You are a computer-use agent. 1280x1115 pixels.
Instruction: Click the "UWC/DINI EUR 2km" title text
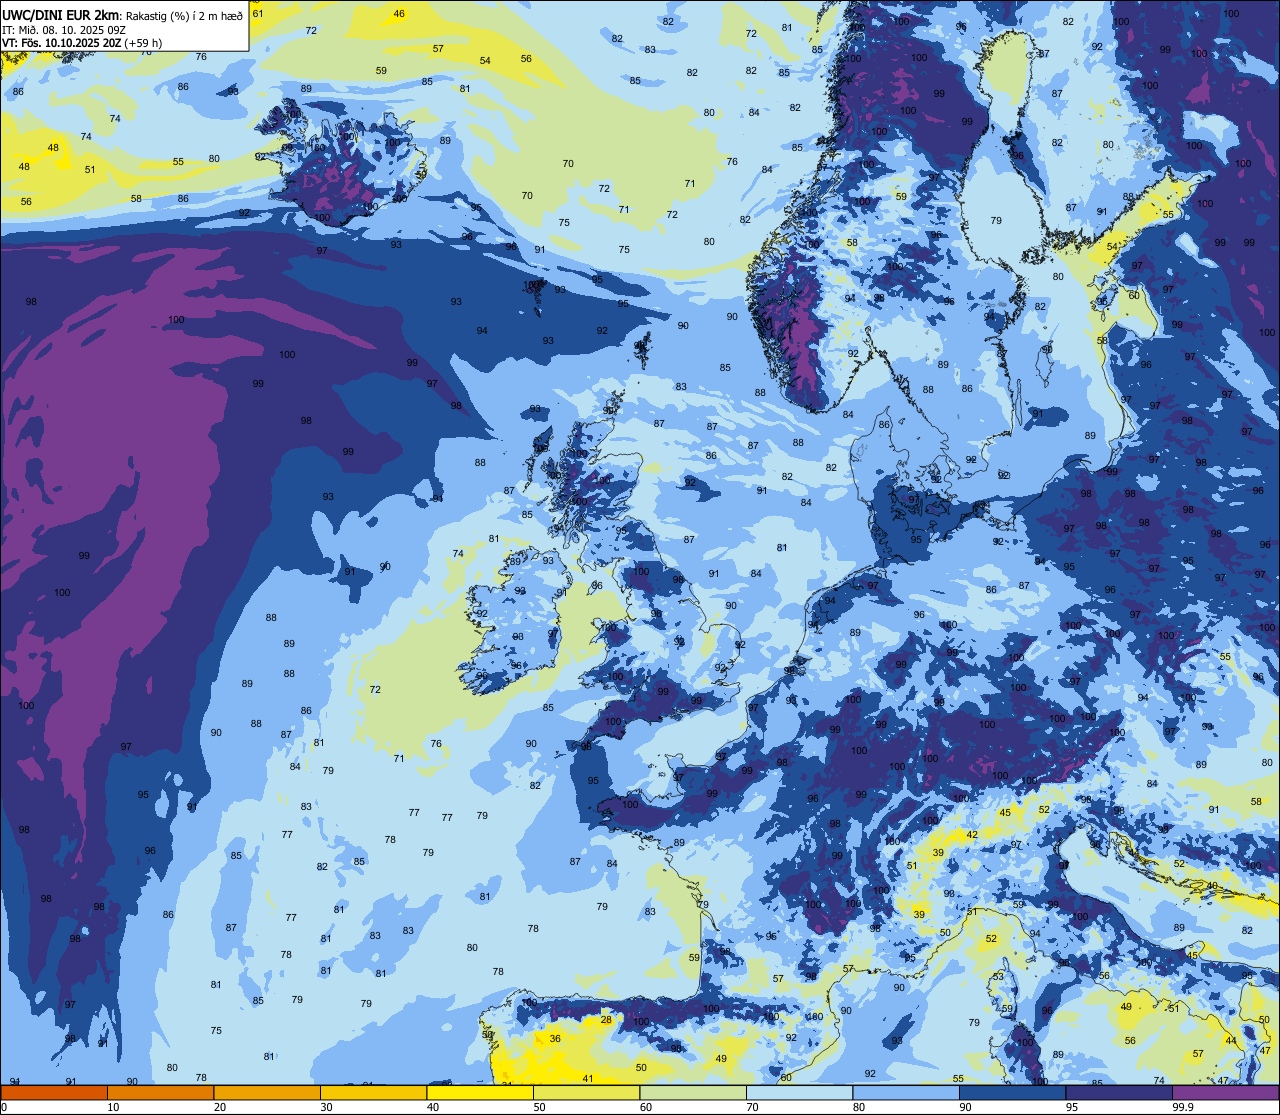[62, 14]
